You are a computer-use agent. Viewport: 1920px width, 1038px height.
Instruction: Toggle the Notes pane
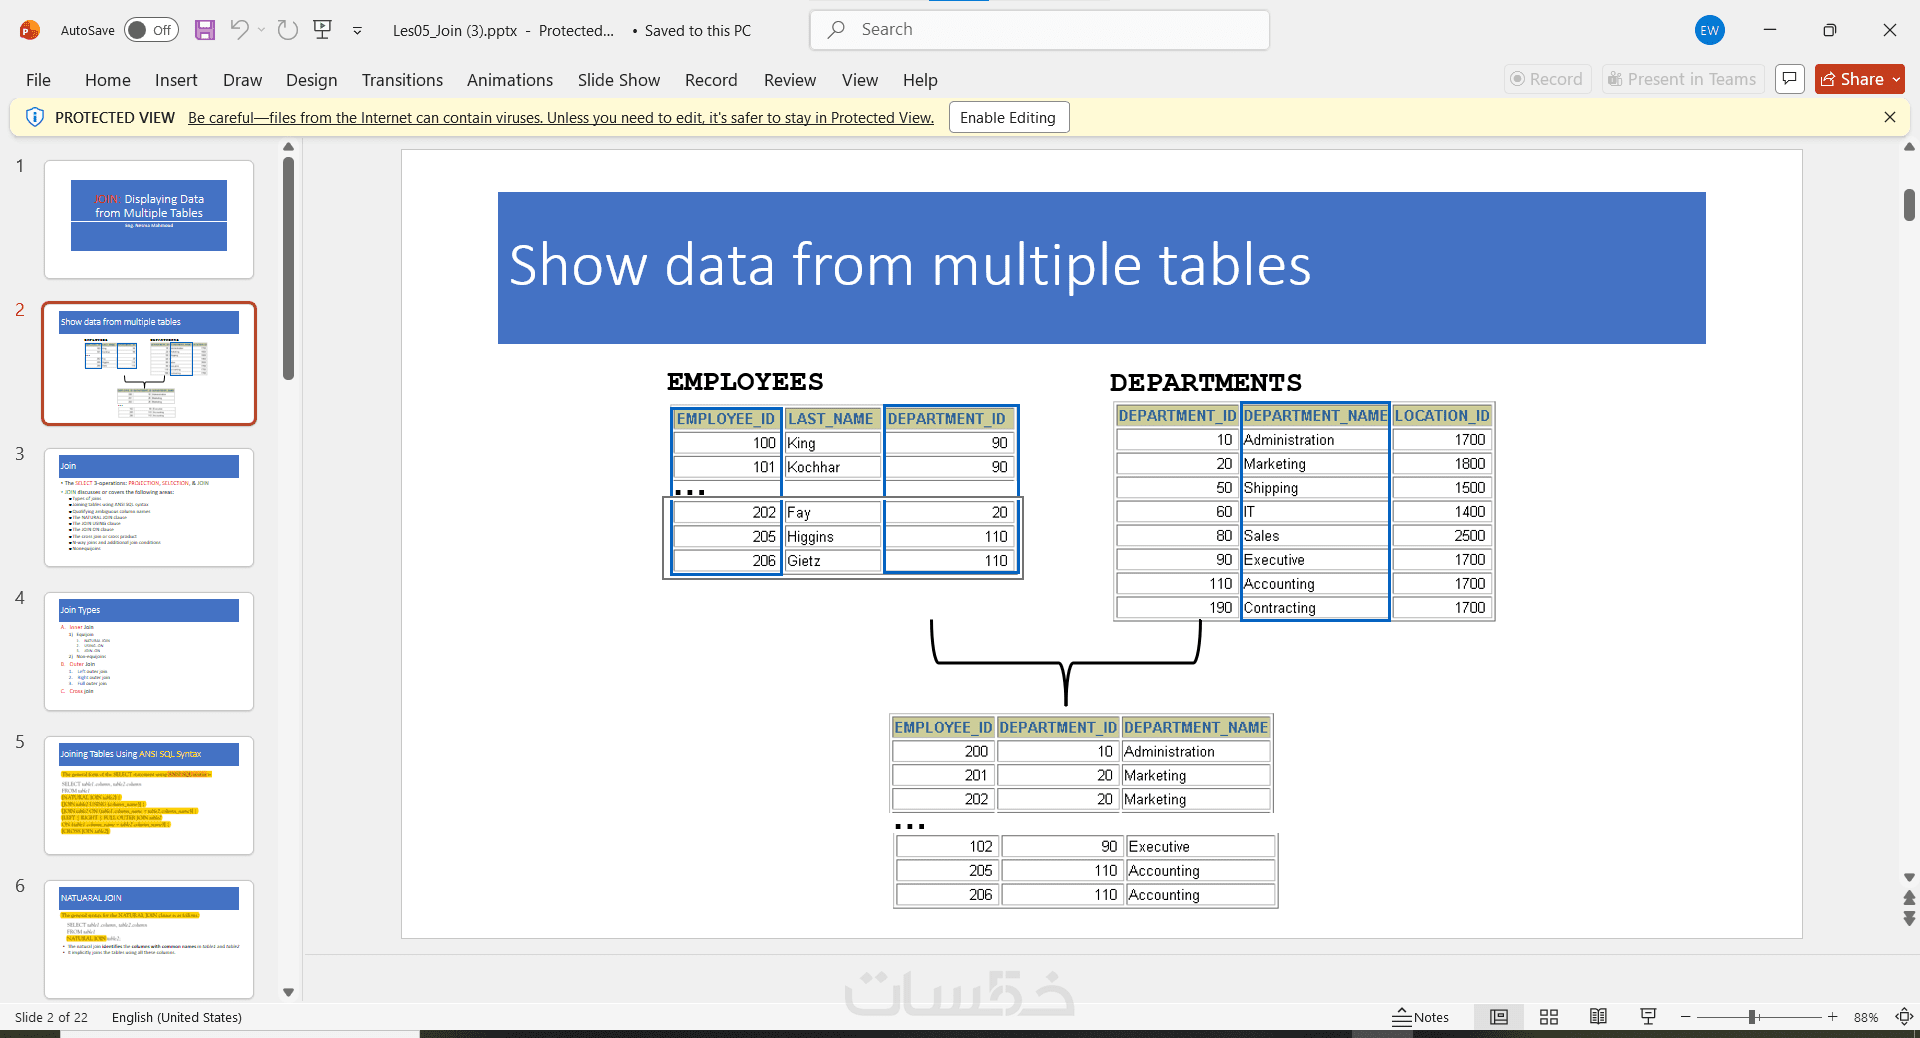[x=1420, y=1017]
